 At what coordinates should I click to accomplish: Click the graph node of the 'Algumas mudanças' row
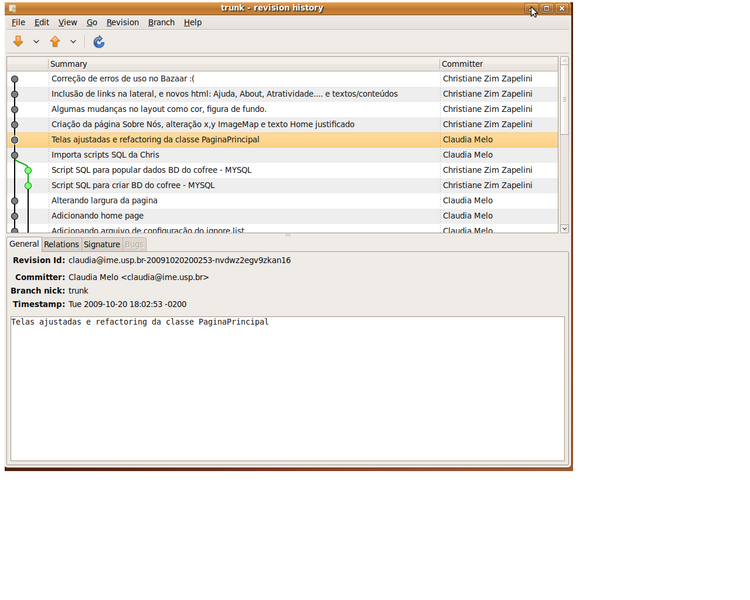[15, 110]
